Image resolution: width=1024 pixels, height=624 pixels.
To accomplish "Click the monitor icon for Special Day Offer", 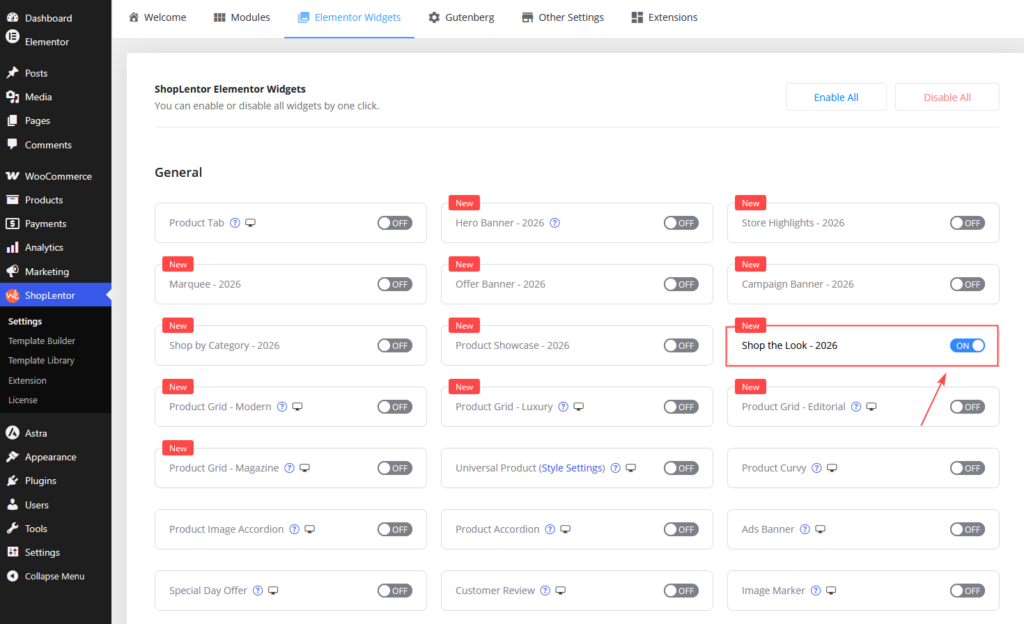I will (x=273, y=591).
